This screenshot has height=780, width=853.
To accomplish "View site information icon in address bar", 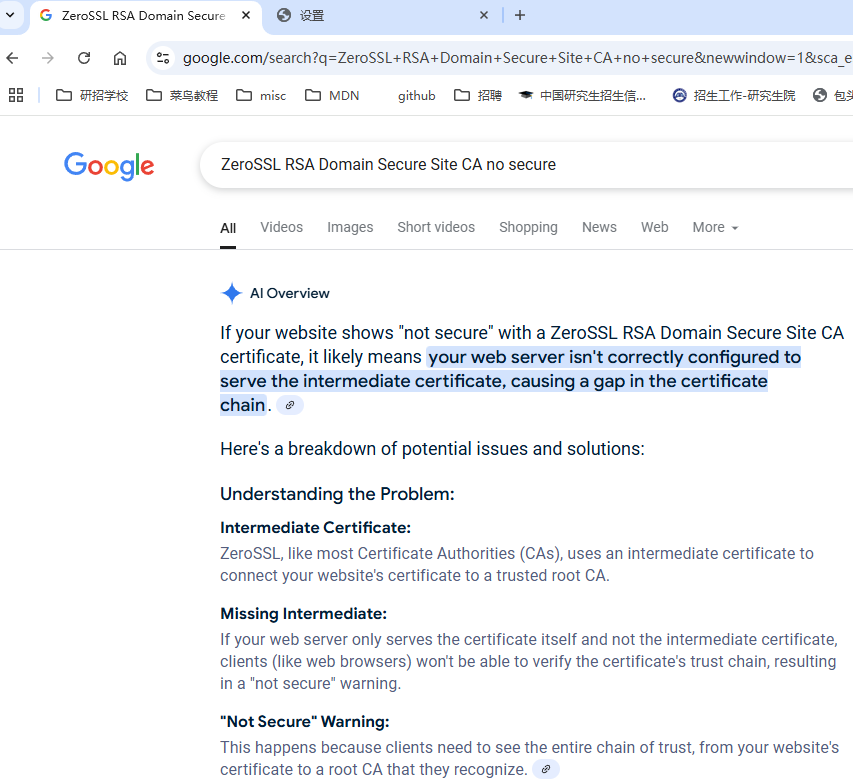I will coord(163,58).
